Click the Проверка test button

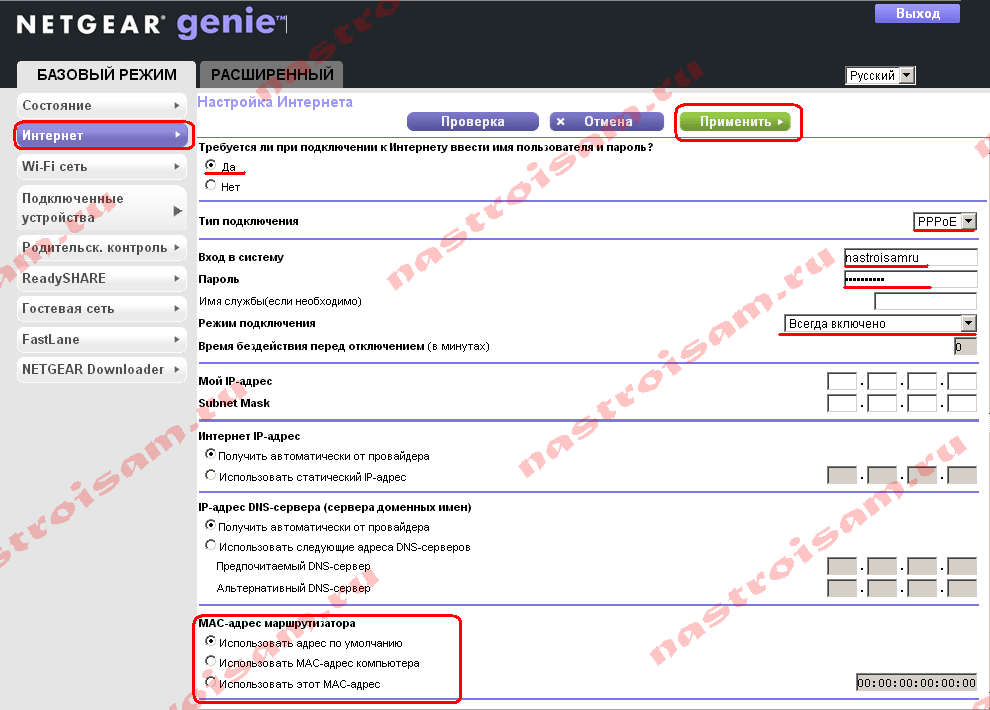coord(472,121)
